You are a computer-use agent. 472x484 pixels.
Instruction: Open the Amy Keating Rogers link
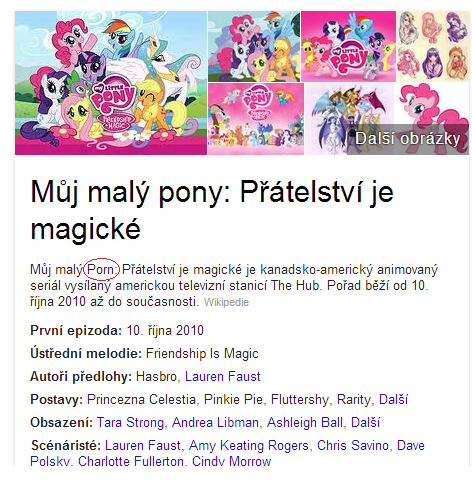tap(249, 446)
